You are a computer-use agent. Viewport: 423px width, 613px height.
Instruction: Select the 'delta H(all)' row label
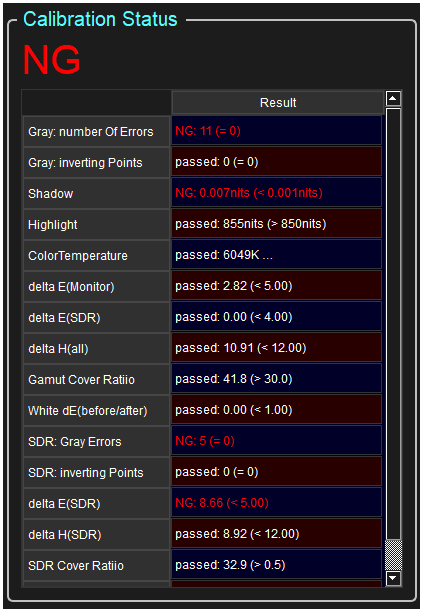pyautogui.click(x=97, y=349)
